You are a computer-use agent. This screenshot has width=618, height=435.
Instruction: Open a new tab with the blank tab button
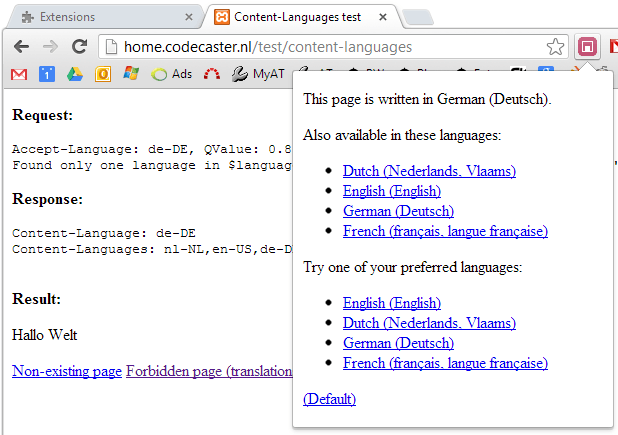pos(419,18)
